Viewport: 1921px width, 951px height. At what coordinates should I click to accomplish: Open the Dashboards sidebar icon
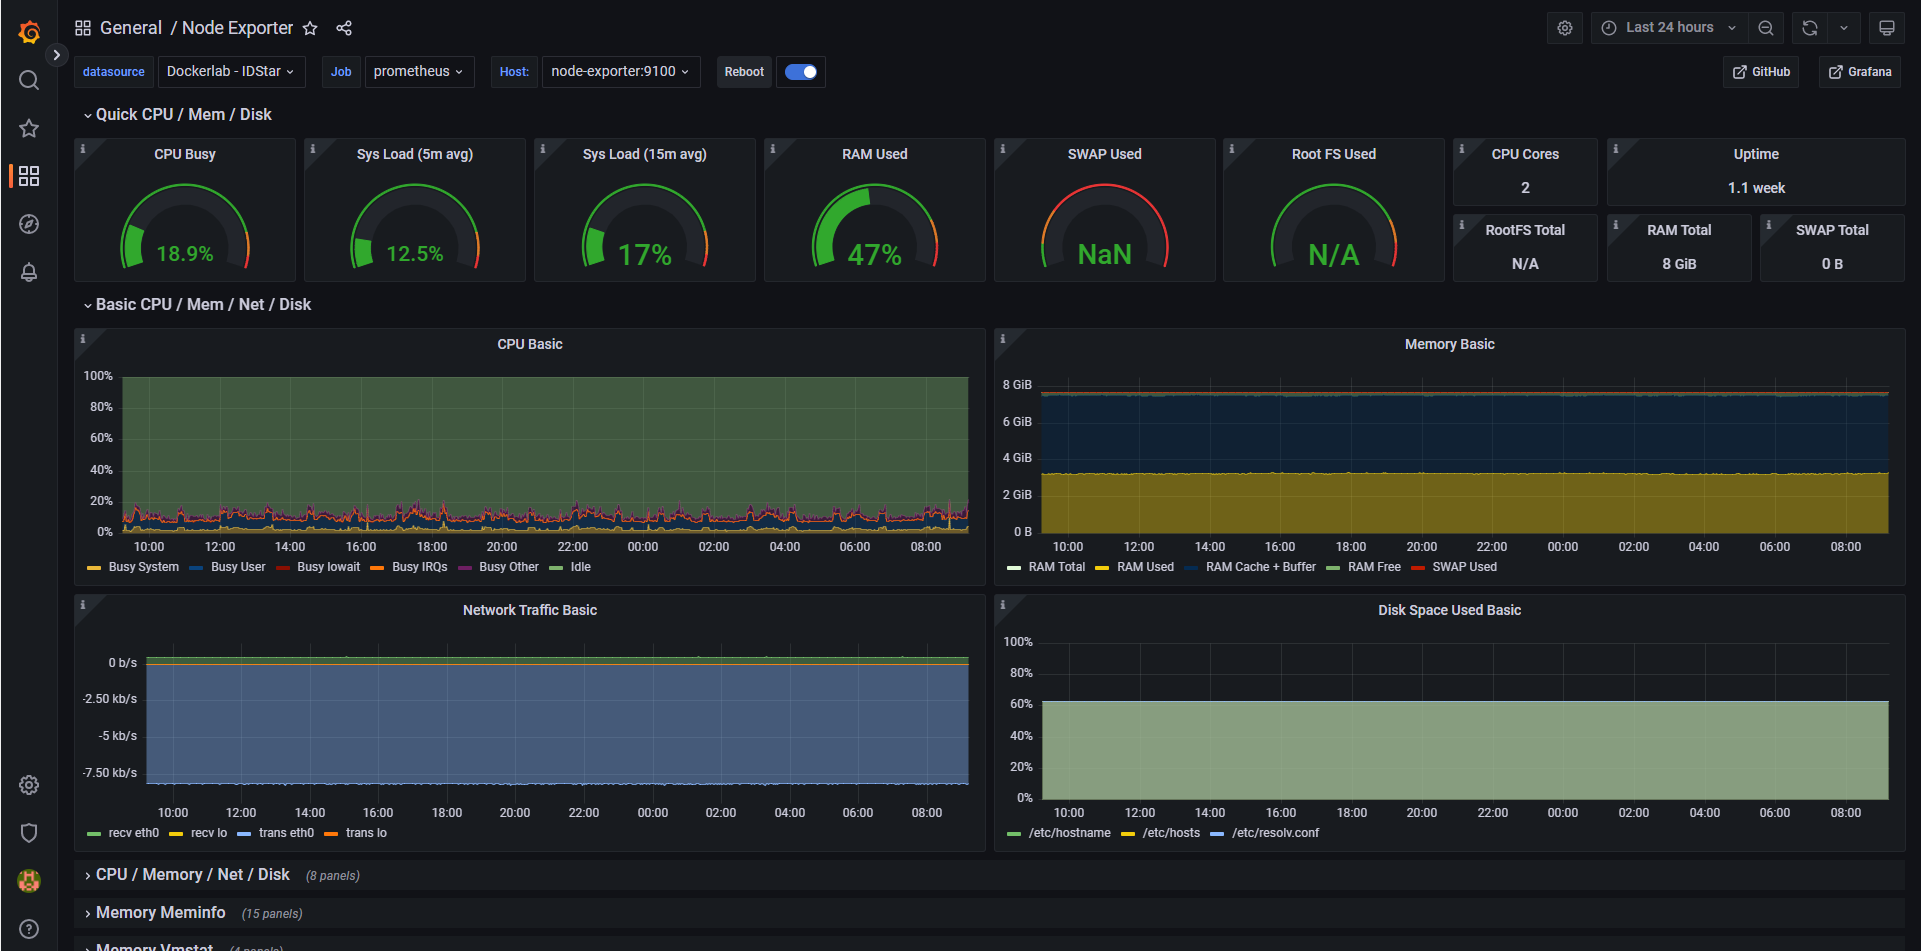(29, 176)
